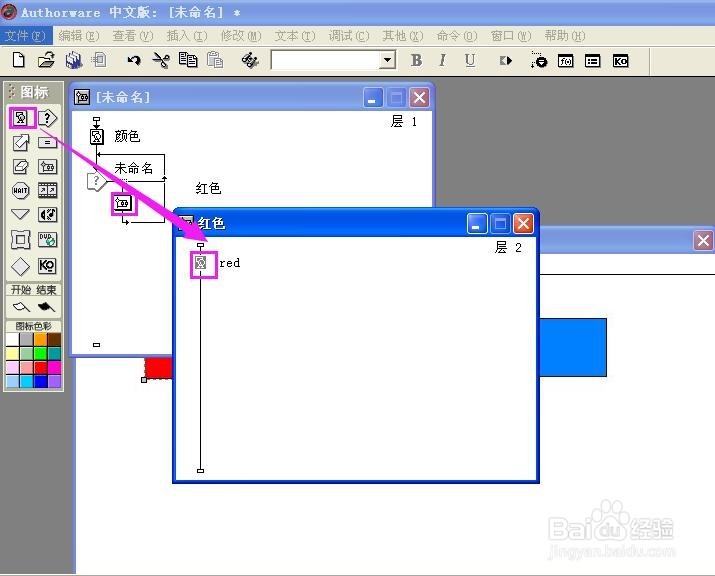Click the white Start flag
This screenshot has width=715, height=576.
(21, 306)
